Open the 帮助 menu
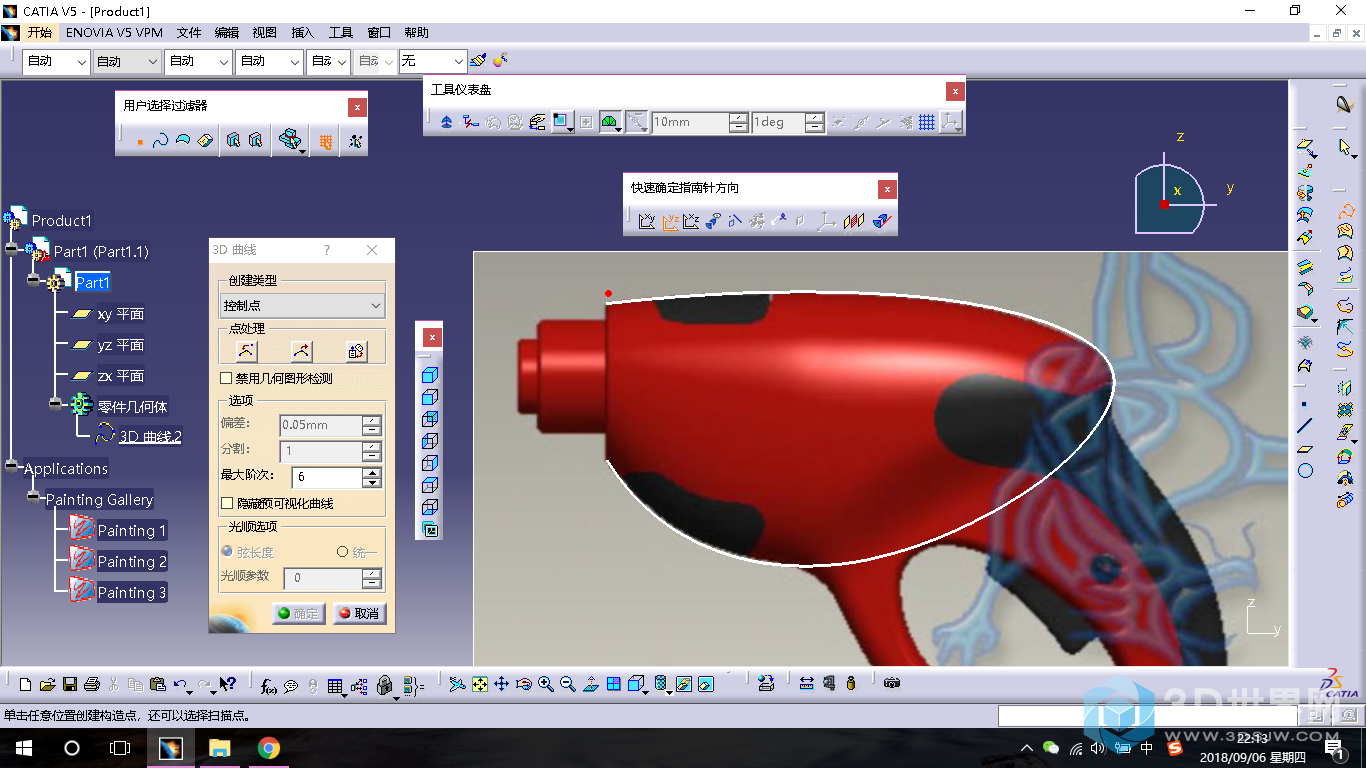1366x768 pixels. tap(417, 32)
